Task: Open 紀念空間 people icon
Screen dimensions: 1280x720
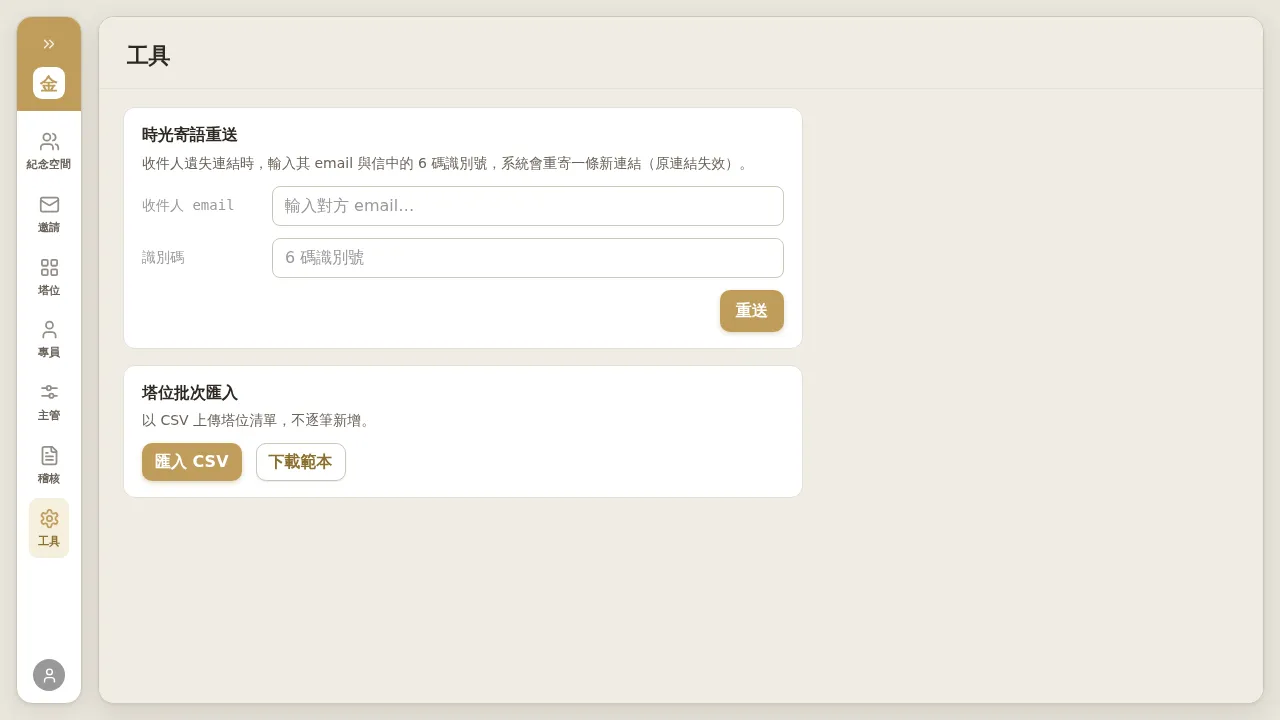Action: click(49, 141)
